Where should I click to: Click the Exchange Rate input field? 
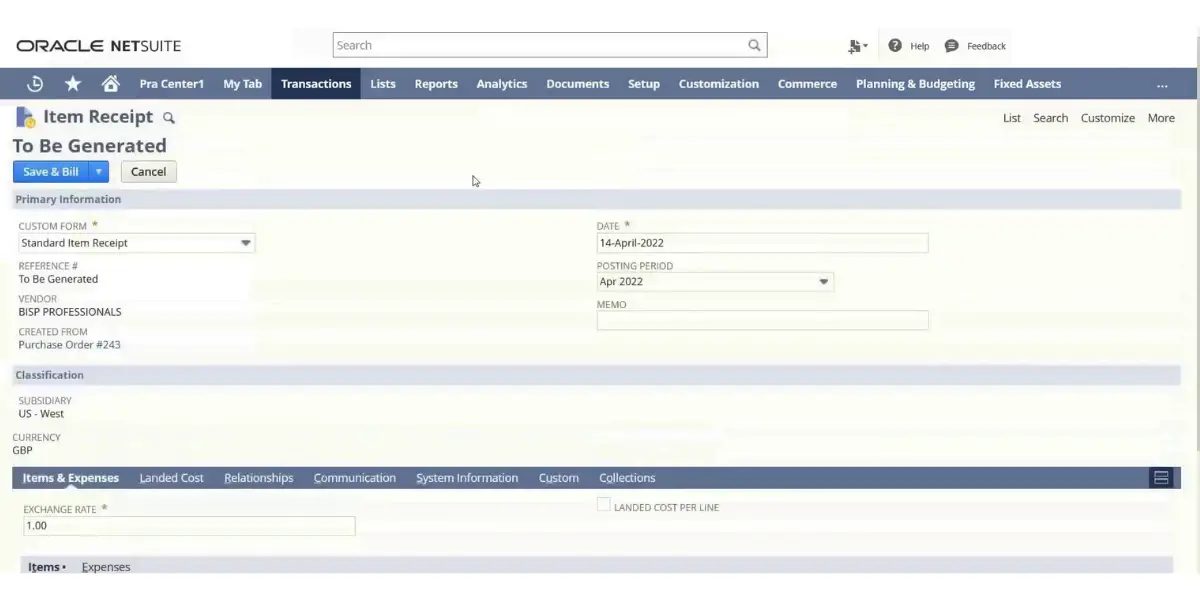[189, 526]
